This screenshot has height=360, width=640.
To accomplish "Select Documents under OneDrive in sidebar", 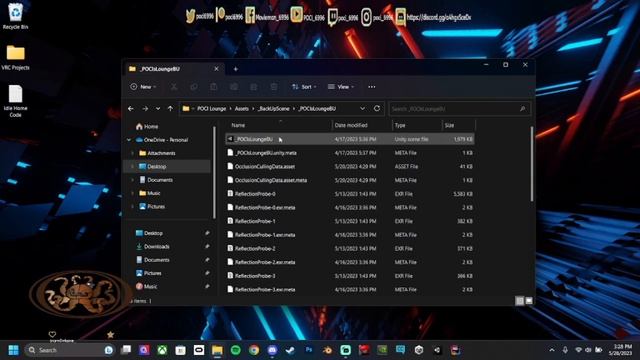I will (x=156, y=180).
